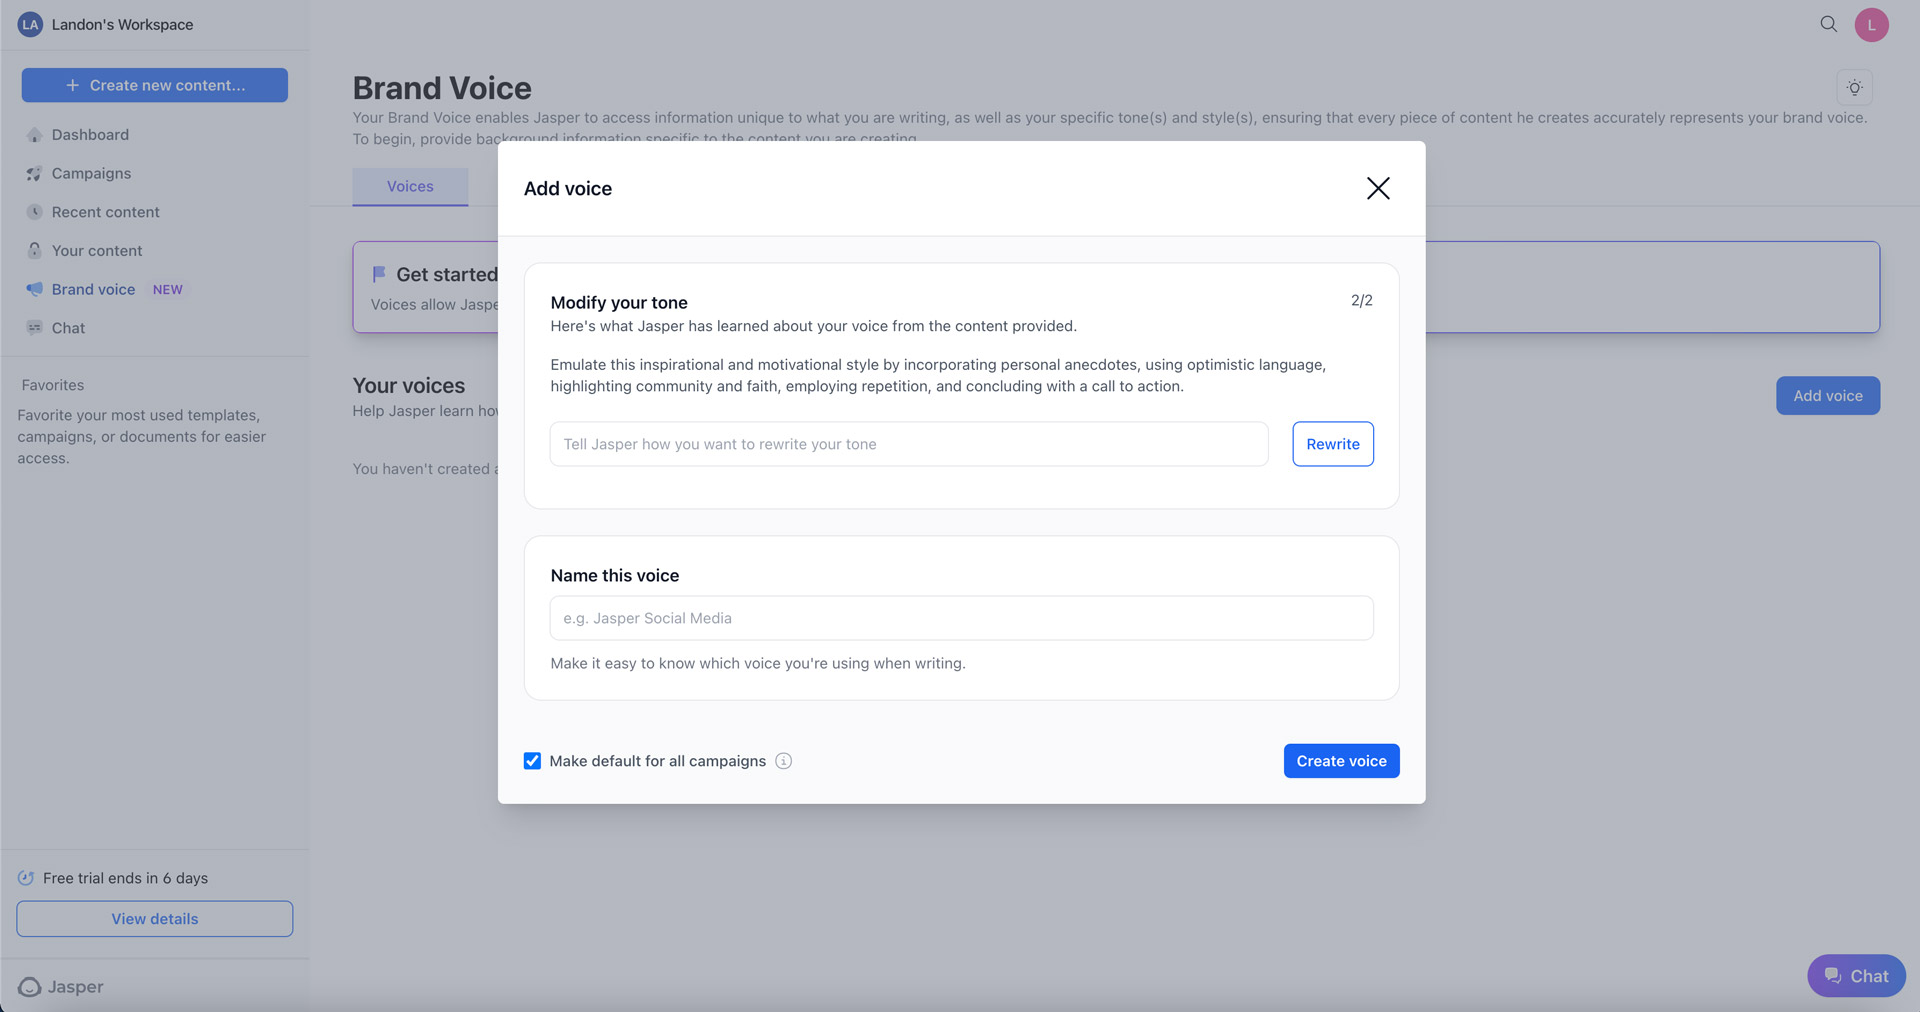Click View details for free trial

154,919
